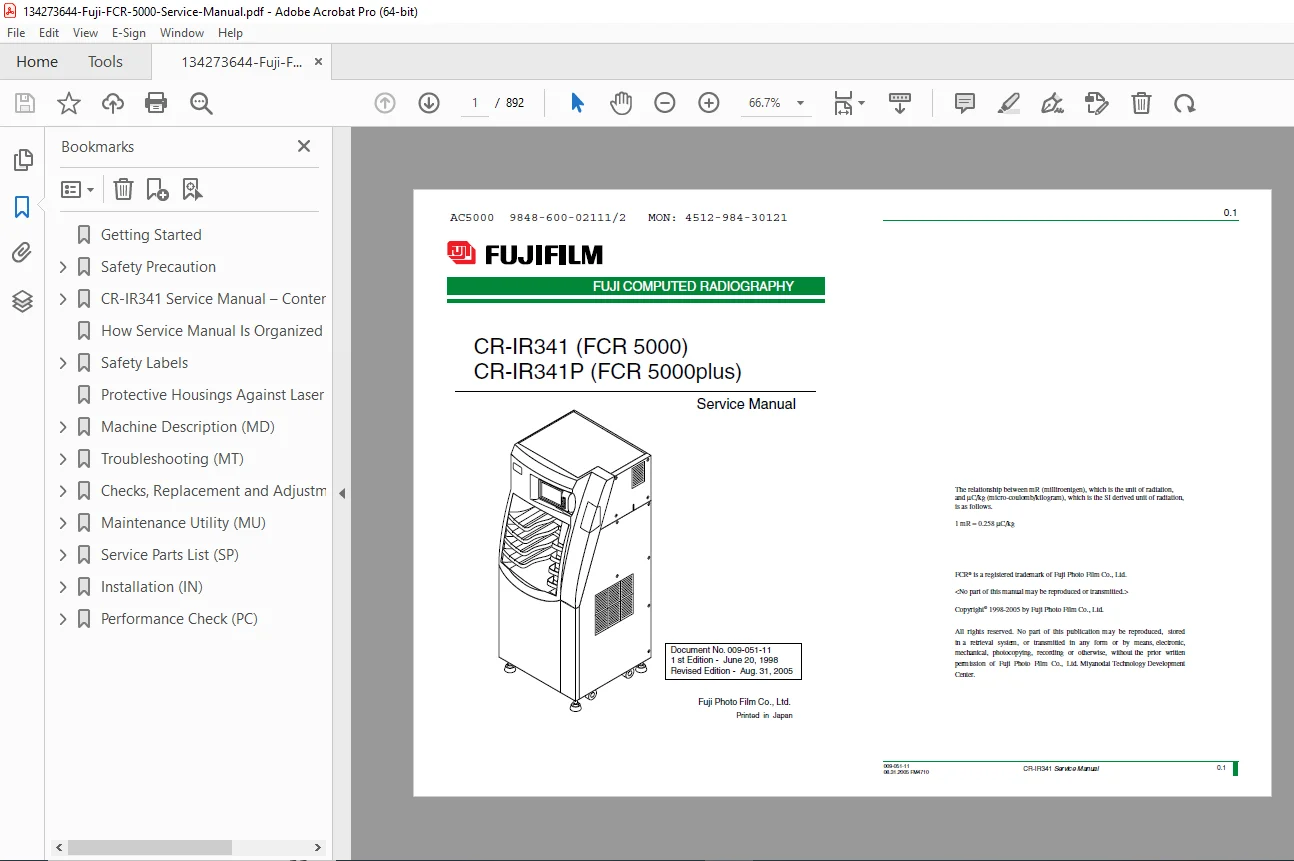
Task: Zoom out with minus icon
Action: 665,103
